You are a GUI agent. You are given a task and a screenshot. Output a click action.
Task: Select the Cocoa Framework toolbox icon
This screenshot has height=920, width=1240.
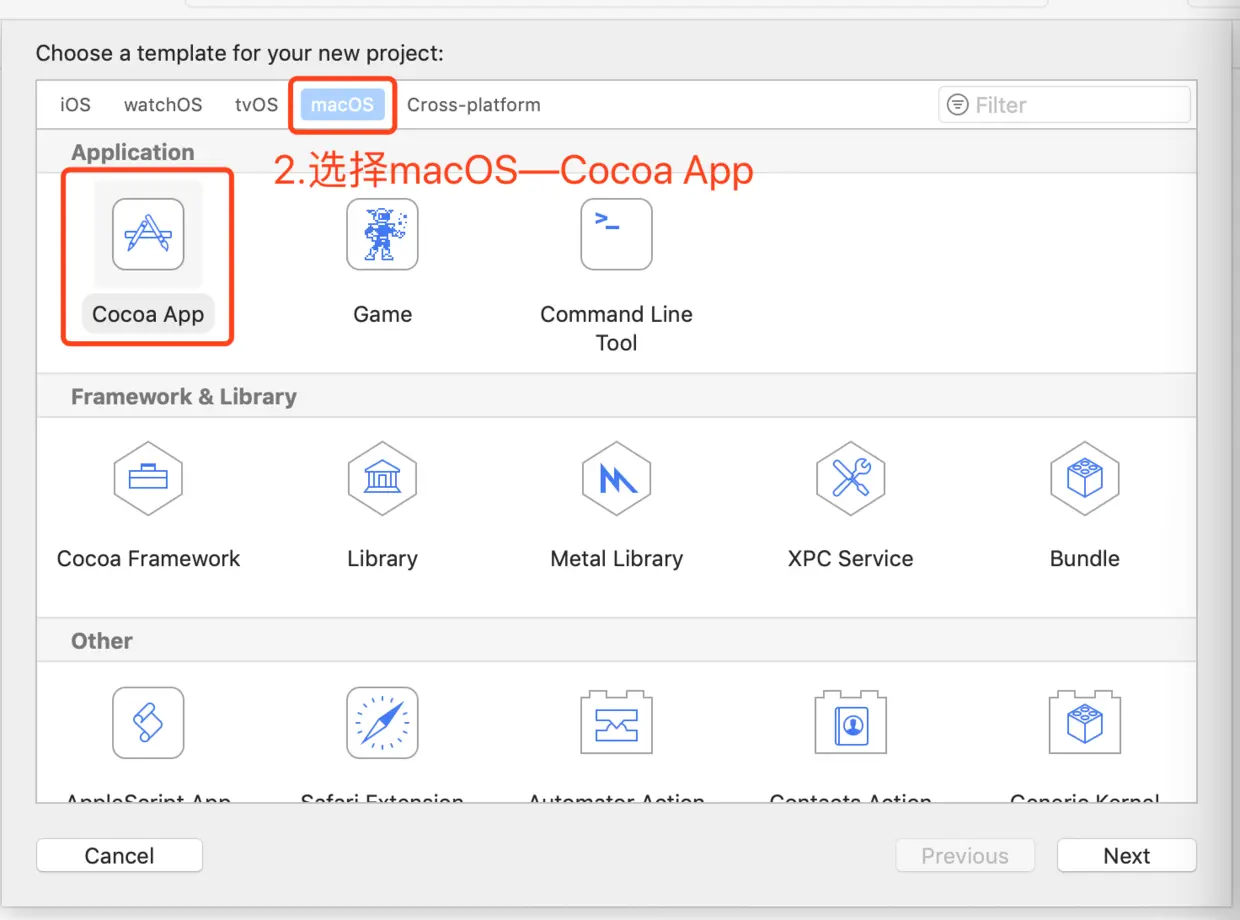click(148, 478)
